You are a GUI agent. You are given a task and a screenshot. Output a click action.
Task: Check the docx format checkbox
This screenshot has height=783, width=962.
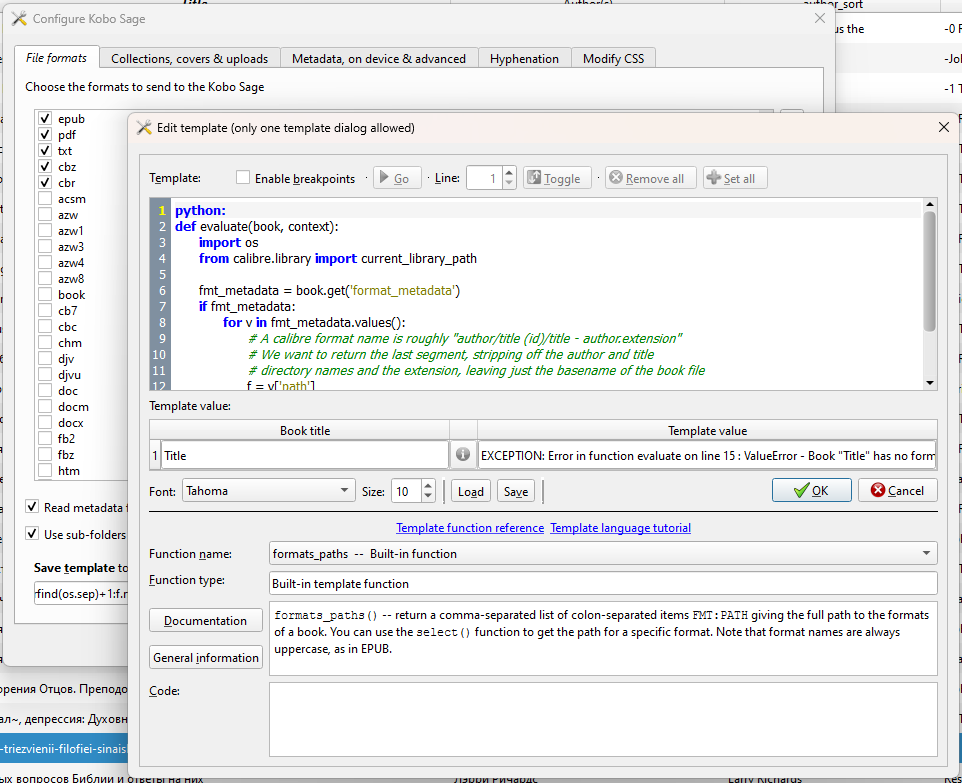pyautogui.click(x=45, y=422)
